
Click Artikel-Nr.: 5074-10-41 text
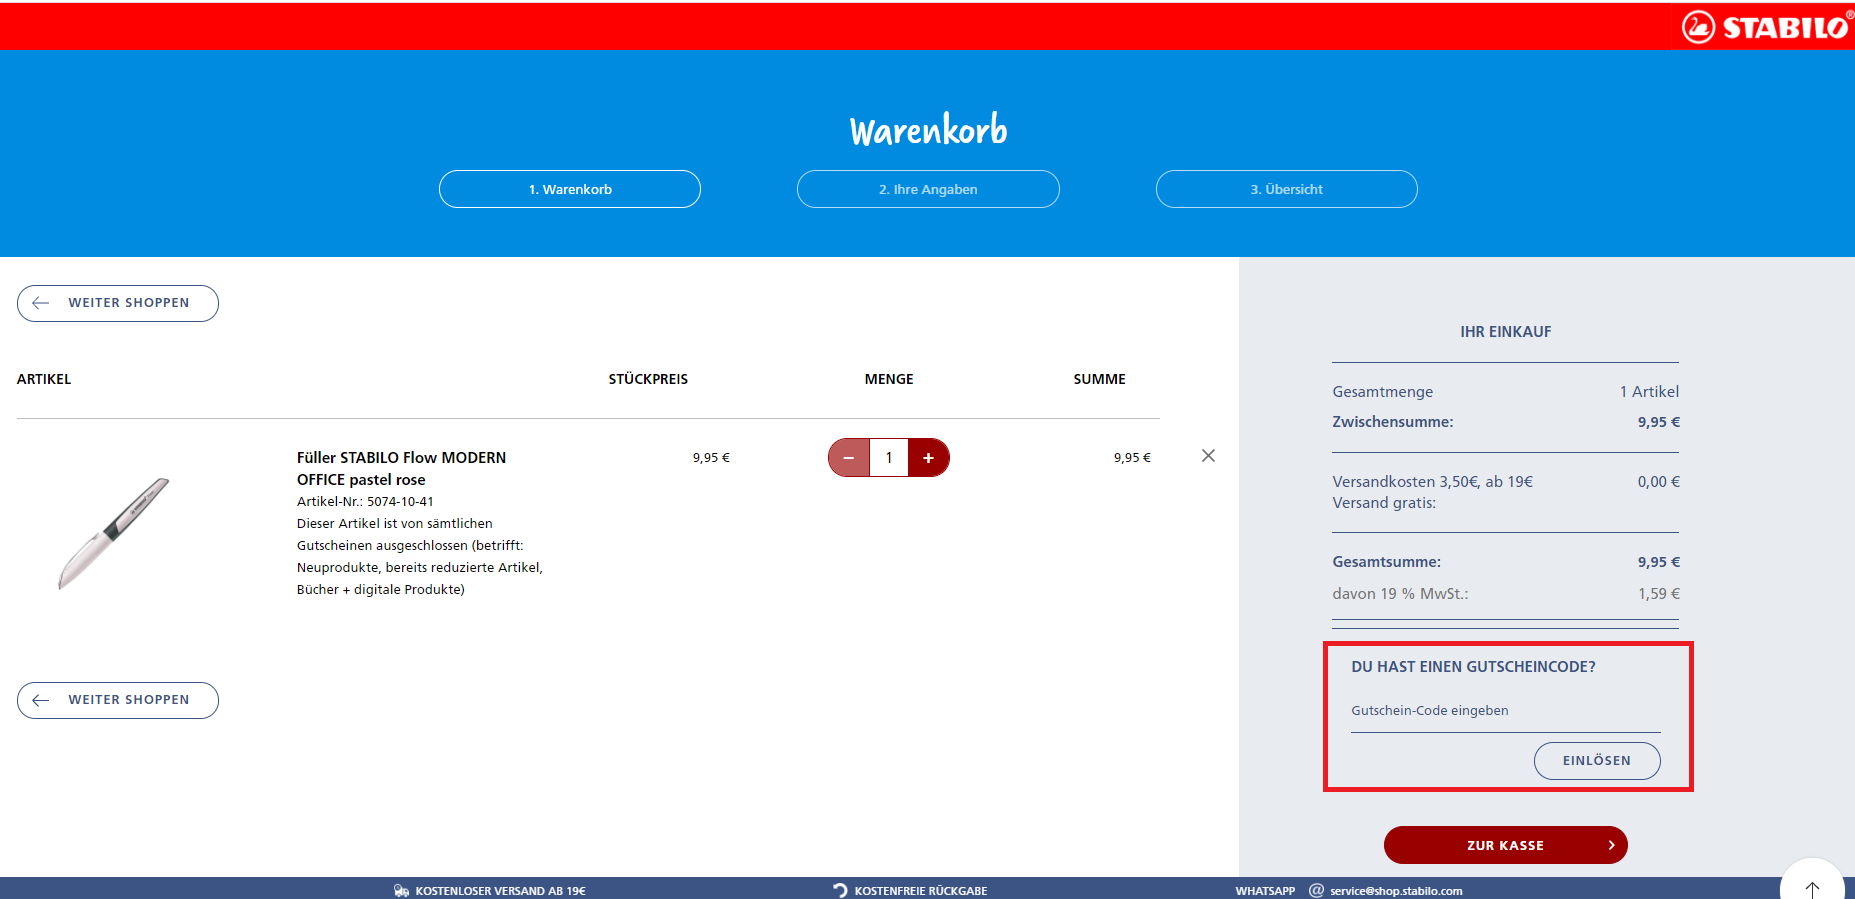pyautogui.click(x=365, y=502)
